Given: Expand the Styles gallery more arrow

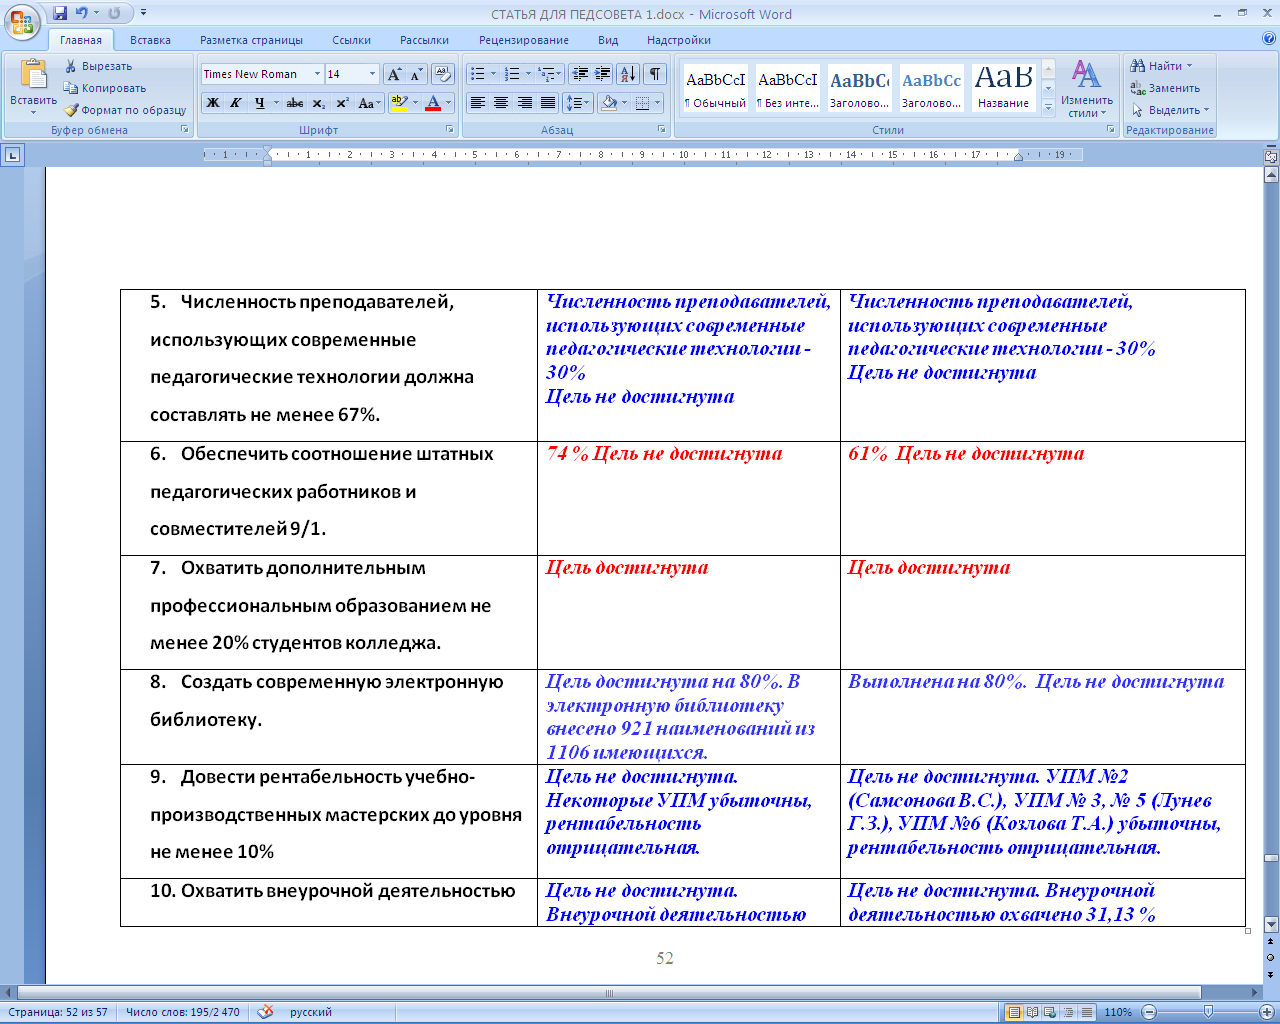Looking at the screenshot, I should tap(1048, 108).
